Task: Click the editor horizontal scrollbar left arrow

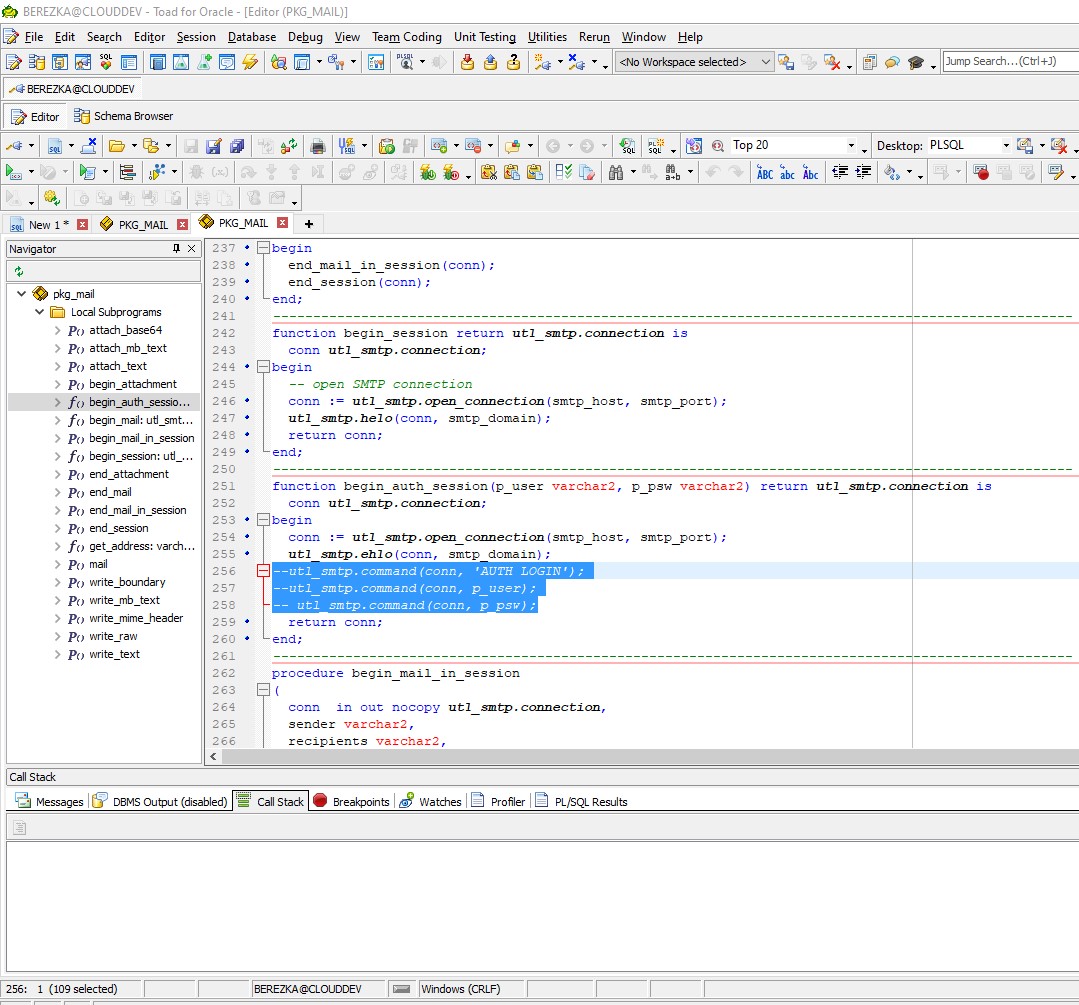Action: tap(213, 757)
